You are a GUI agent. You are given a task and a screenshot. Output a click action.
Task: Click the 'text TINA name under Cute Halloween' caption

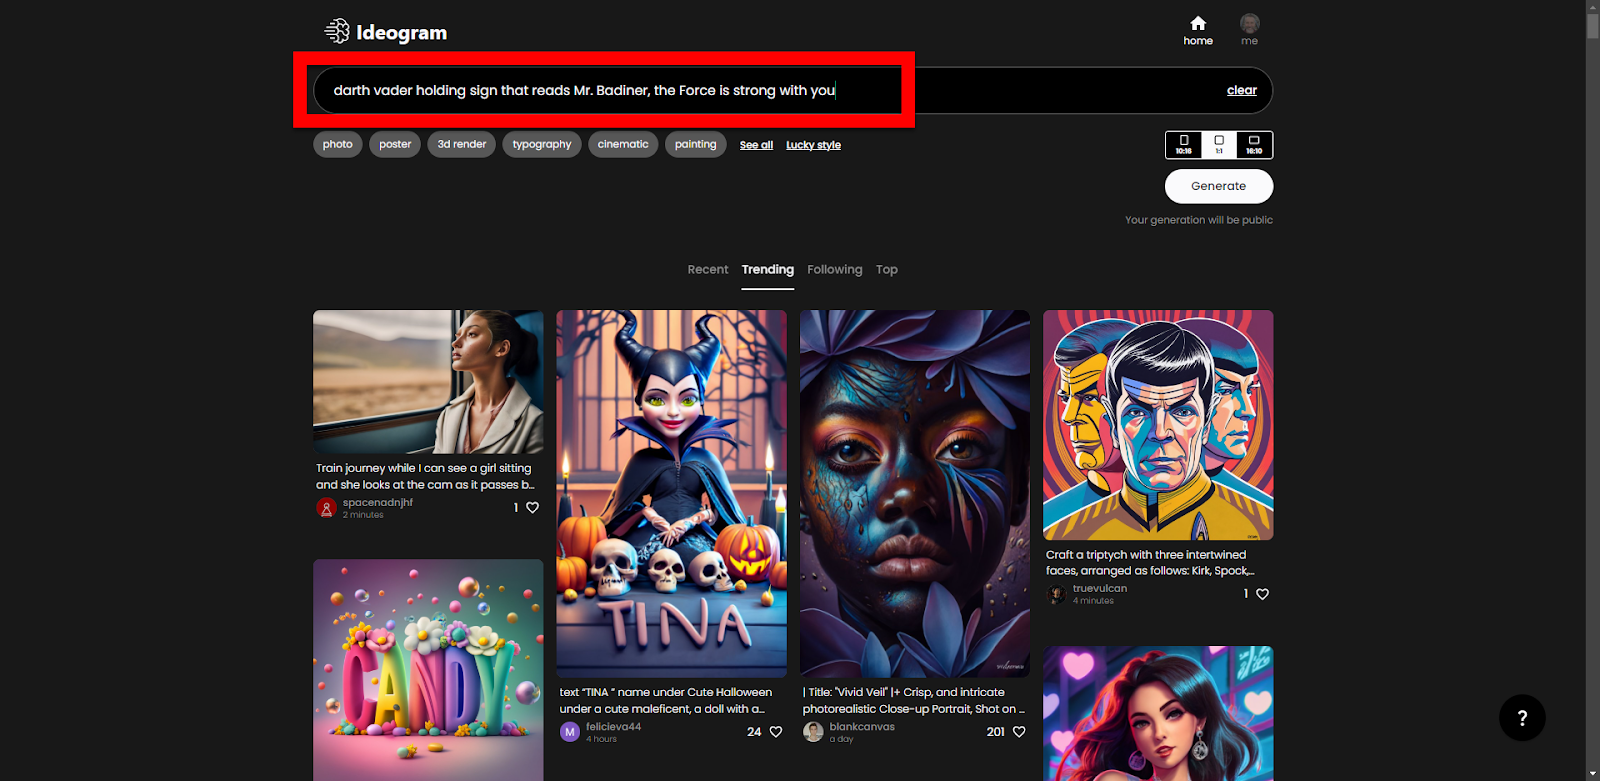click(x=666, y=700)
